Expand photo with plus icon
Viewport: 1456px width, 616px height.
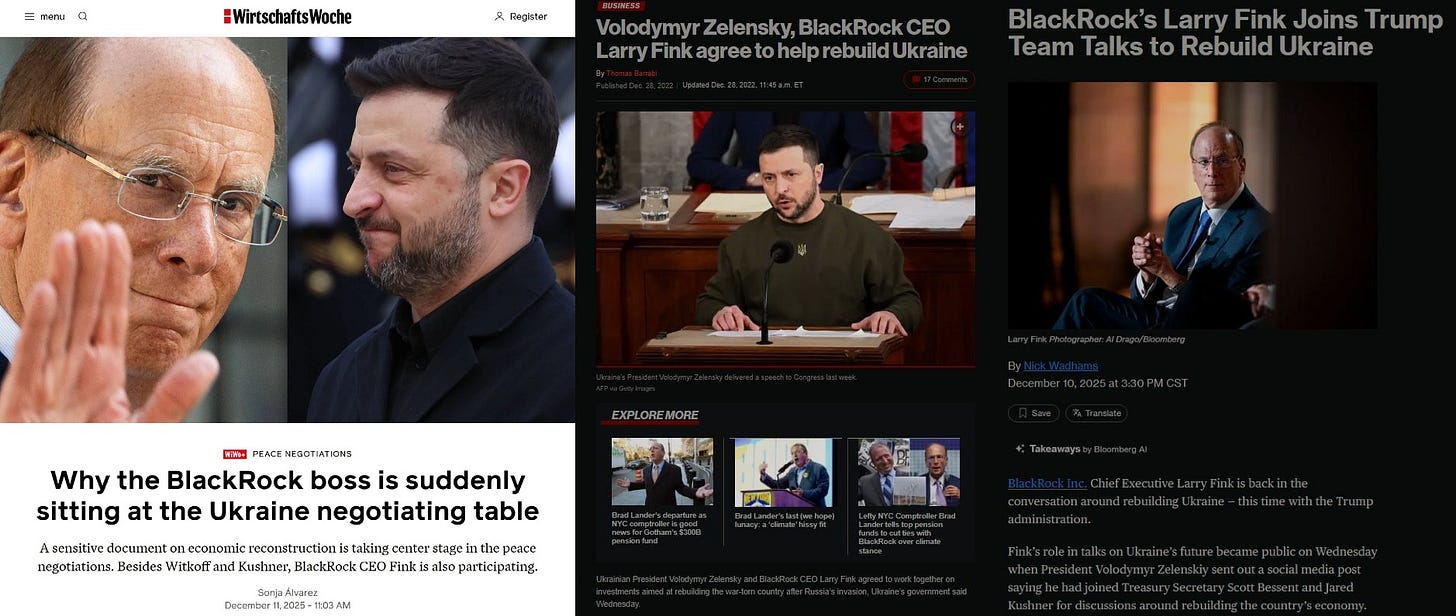pos(960,127)
